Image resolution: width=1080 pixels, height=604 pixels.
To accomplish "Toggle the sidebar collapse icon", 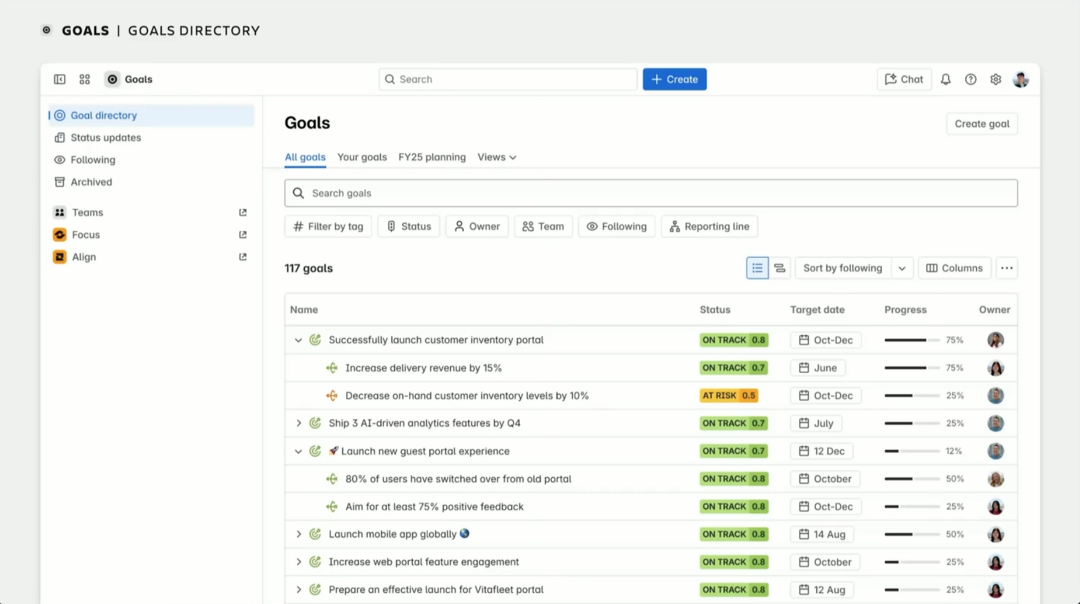I will click(x=60, y=79).
